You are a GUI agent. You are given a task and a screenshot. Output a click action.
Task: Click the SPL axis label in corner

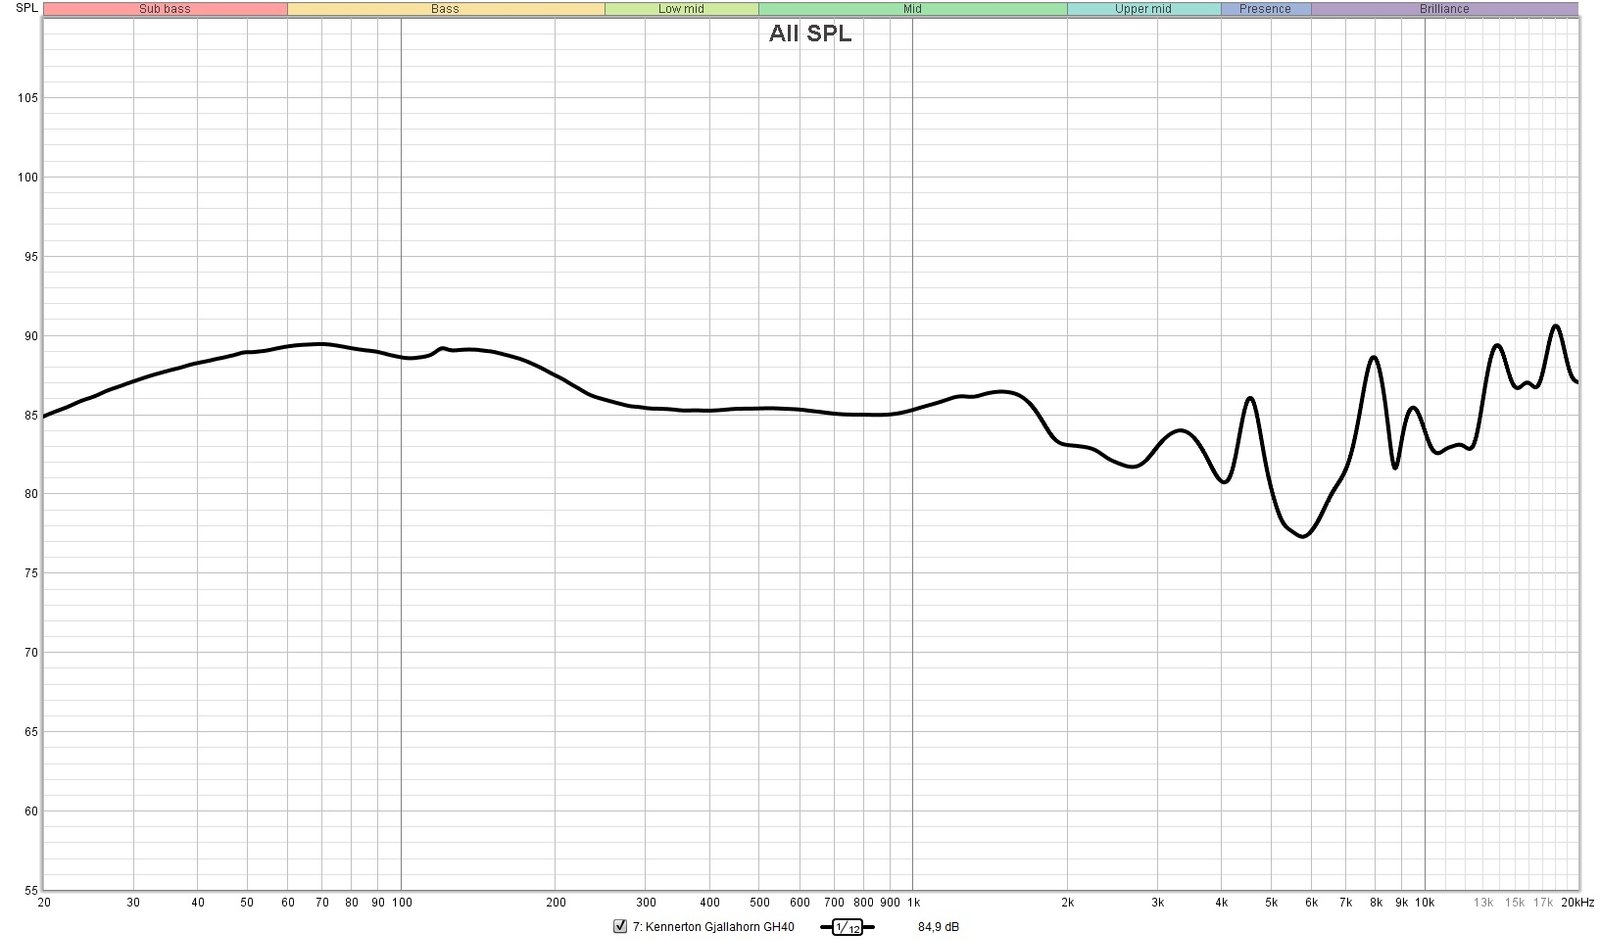coord(27,8)
